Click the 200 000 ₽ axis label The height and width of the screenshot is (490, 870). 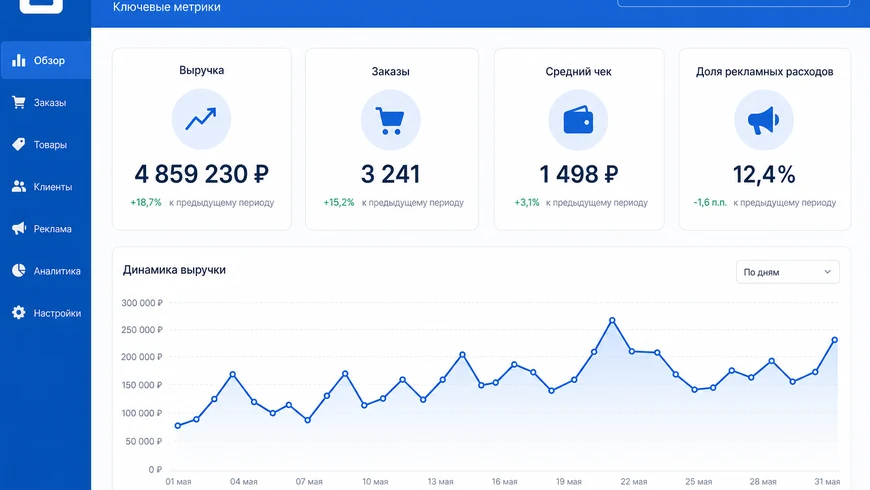pyautogui.click(x=142, y=357)
